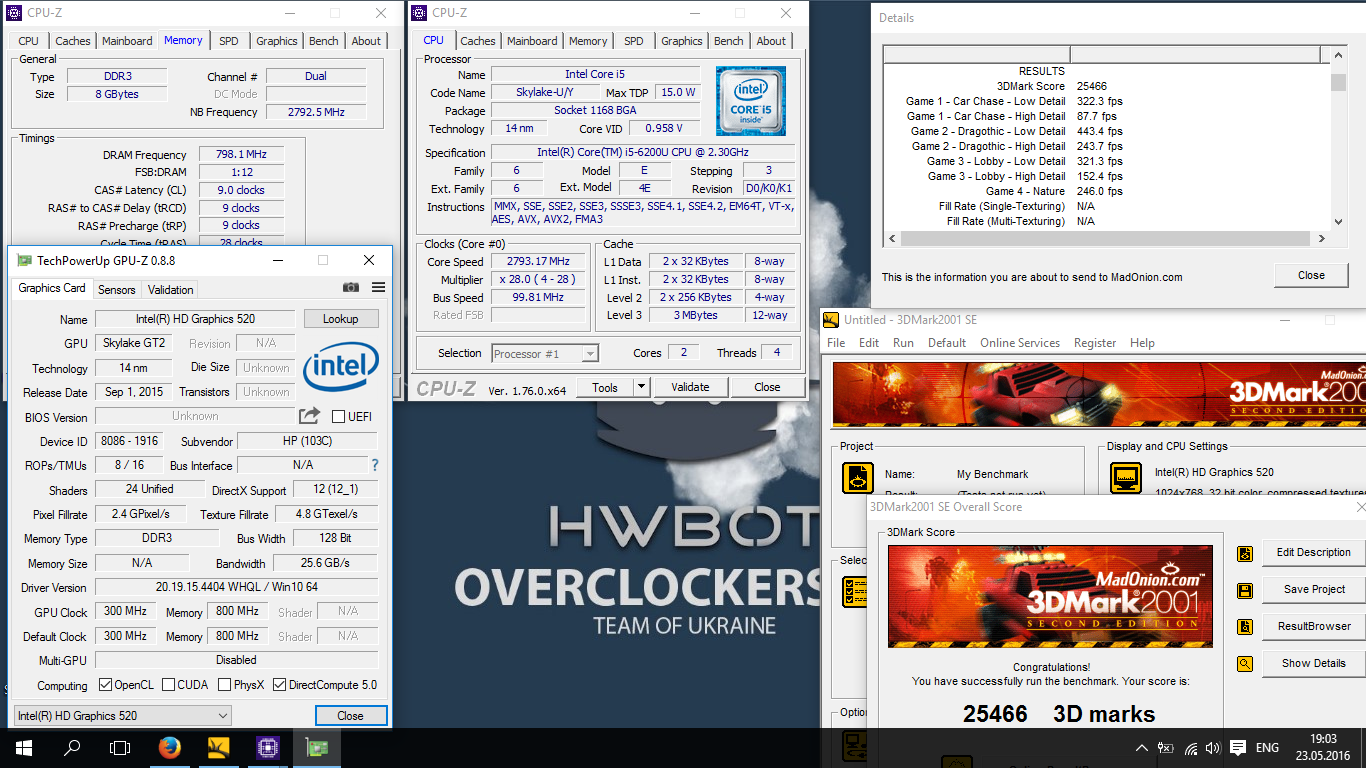Open the Run menu in 3DMark2001

tap(903, 342)
